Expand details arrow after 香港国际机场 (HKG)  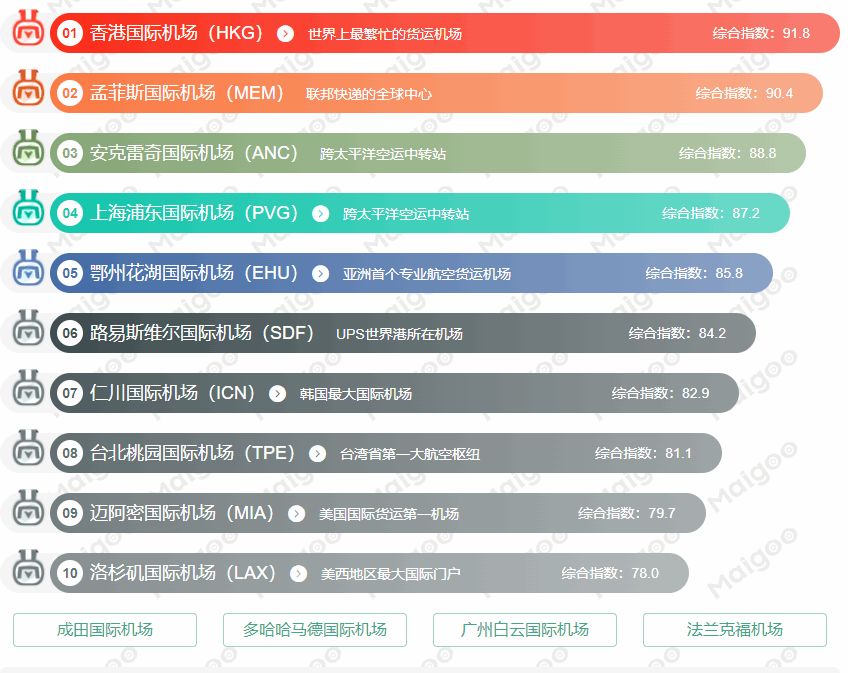[x=285, y=34]
